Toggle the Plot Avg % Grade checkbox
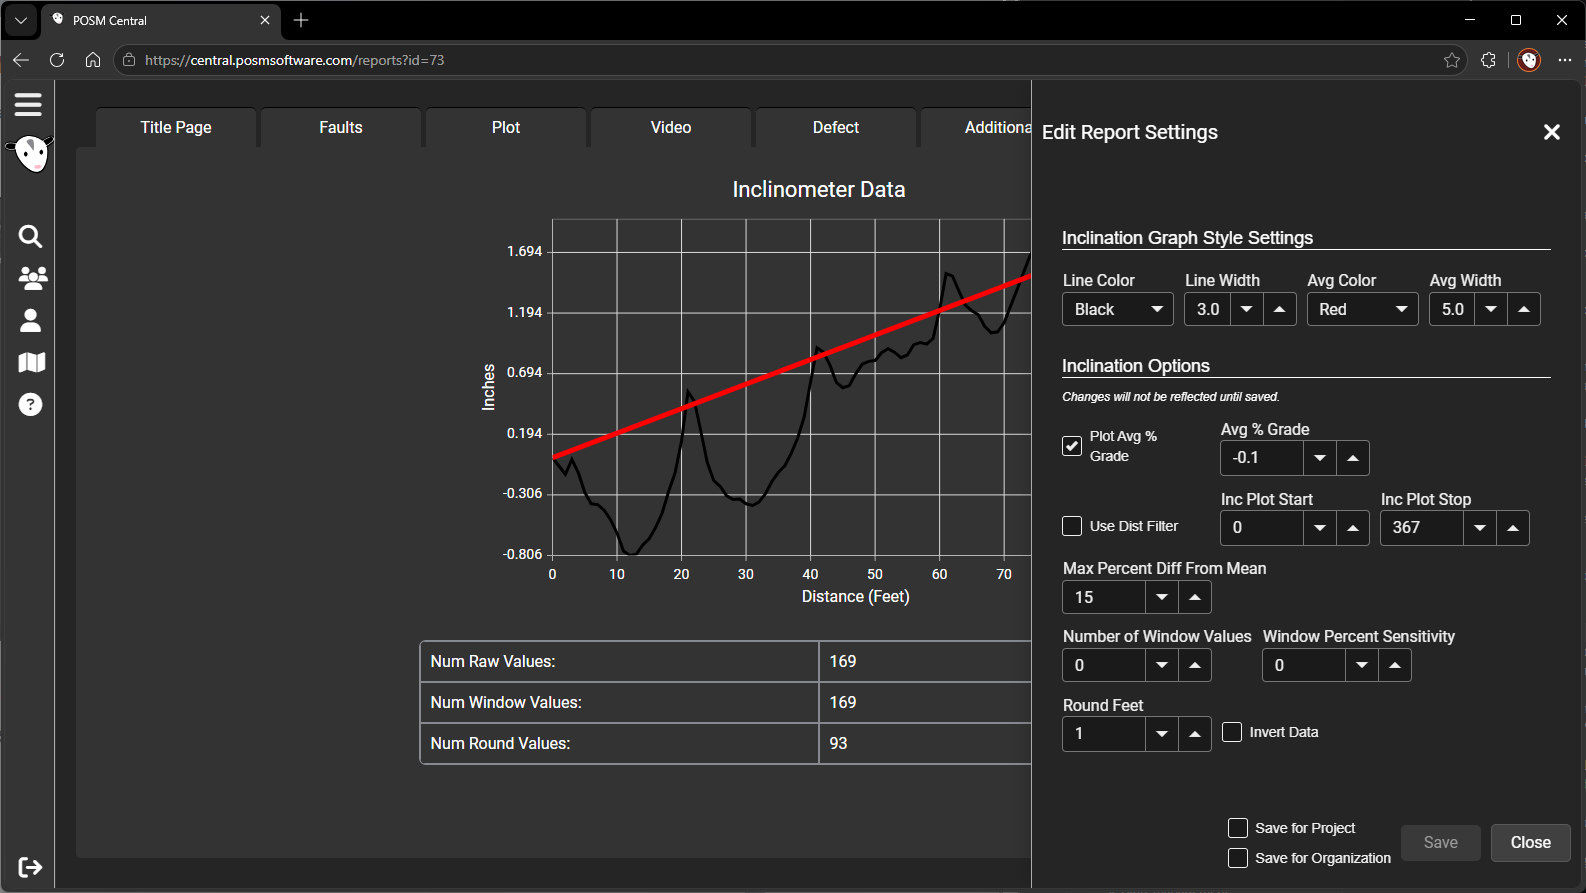The image size is (1586, 893). tap(1072, 446)
